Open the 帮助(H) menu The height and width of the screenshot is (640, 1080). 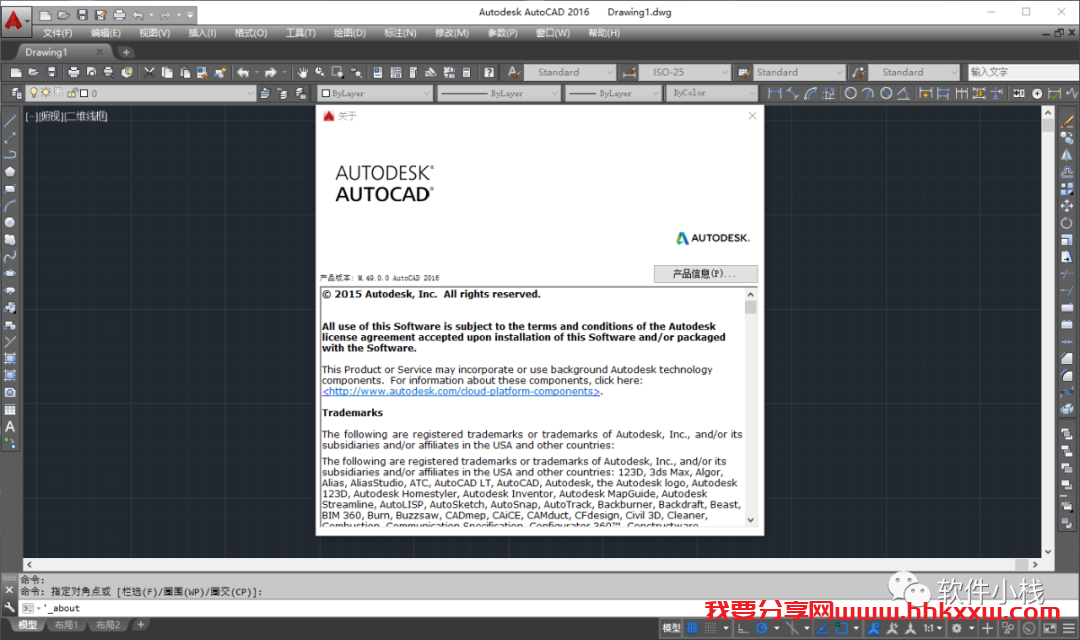pos(604,33)
